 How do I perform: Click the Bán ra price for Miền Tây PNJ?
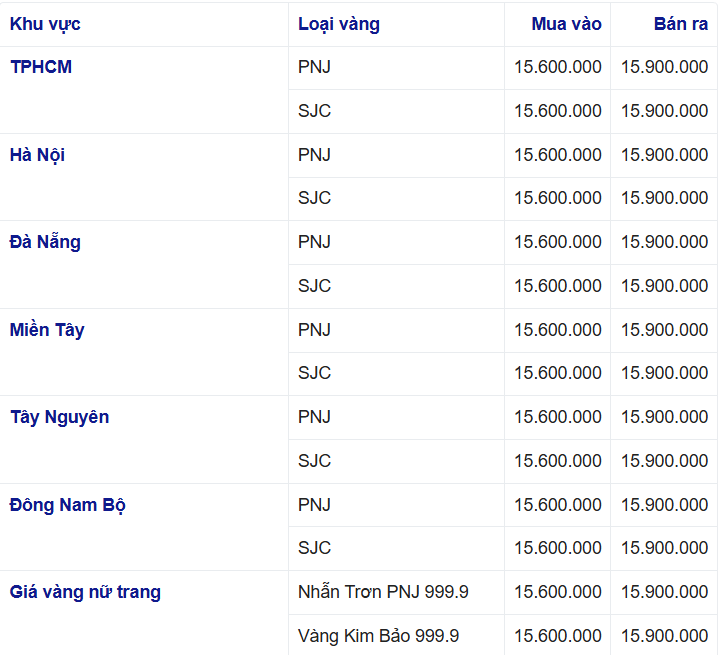pos(664,330)
